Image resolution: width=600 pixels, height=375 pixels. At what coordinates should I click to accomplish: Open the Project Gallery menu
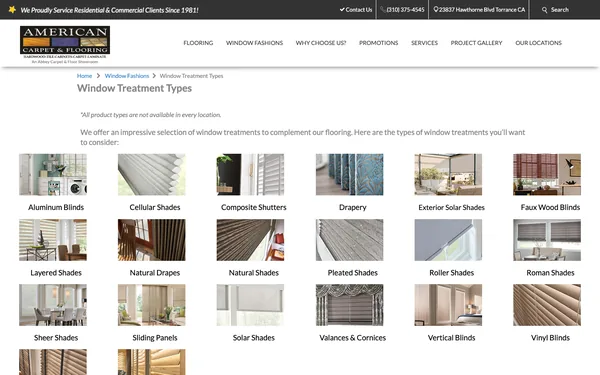tap(476, 43)
